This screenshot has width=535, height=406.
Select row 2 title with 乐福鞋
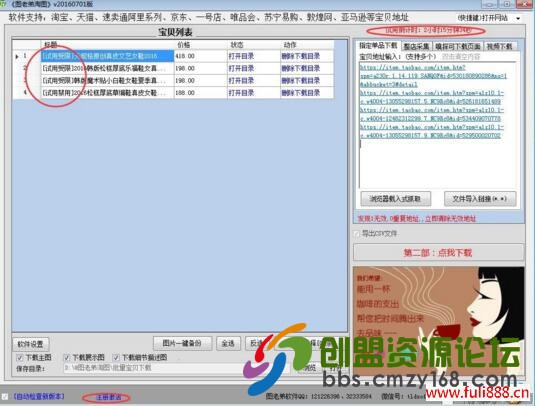click(107, 69)
